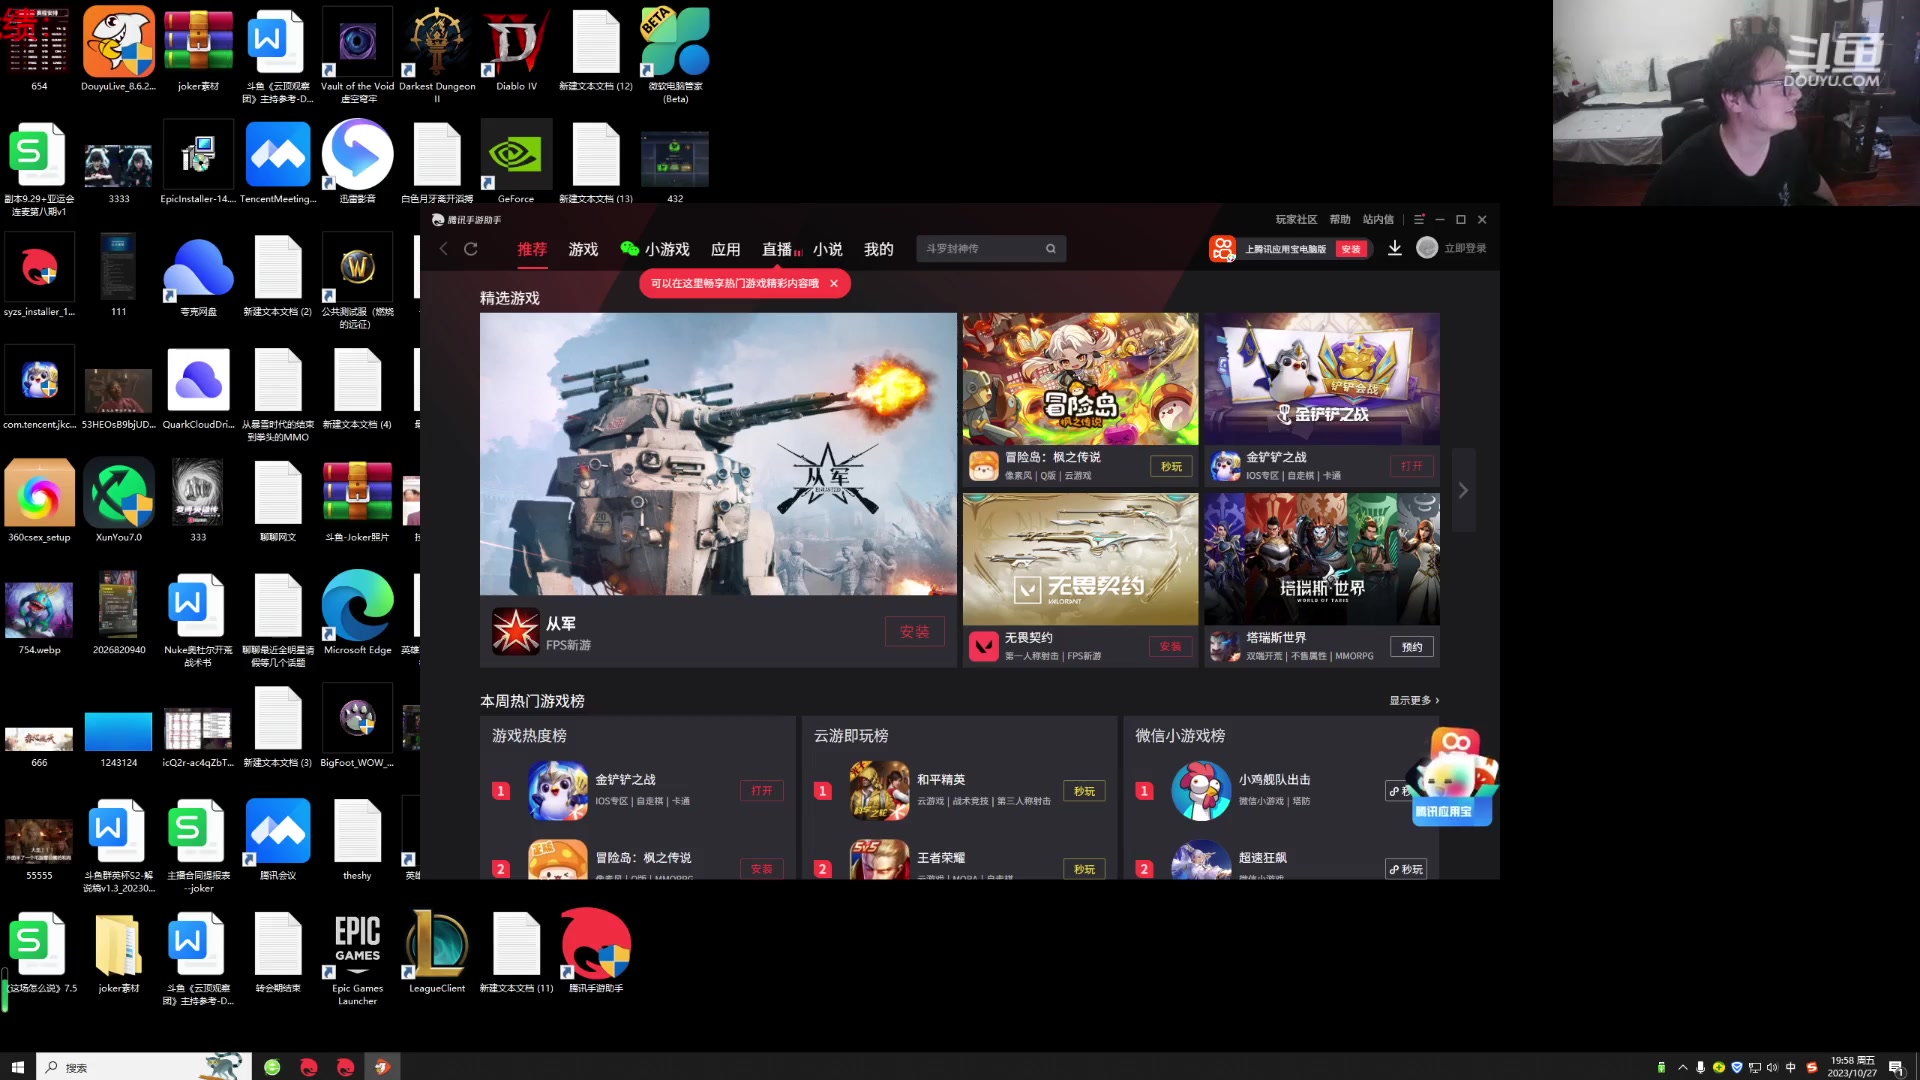
Task: Switch to 小说 tab
Action: click(827, 249)
